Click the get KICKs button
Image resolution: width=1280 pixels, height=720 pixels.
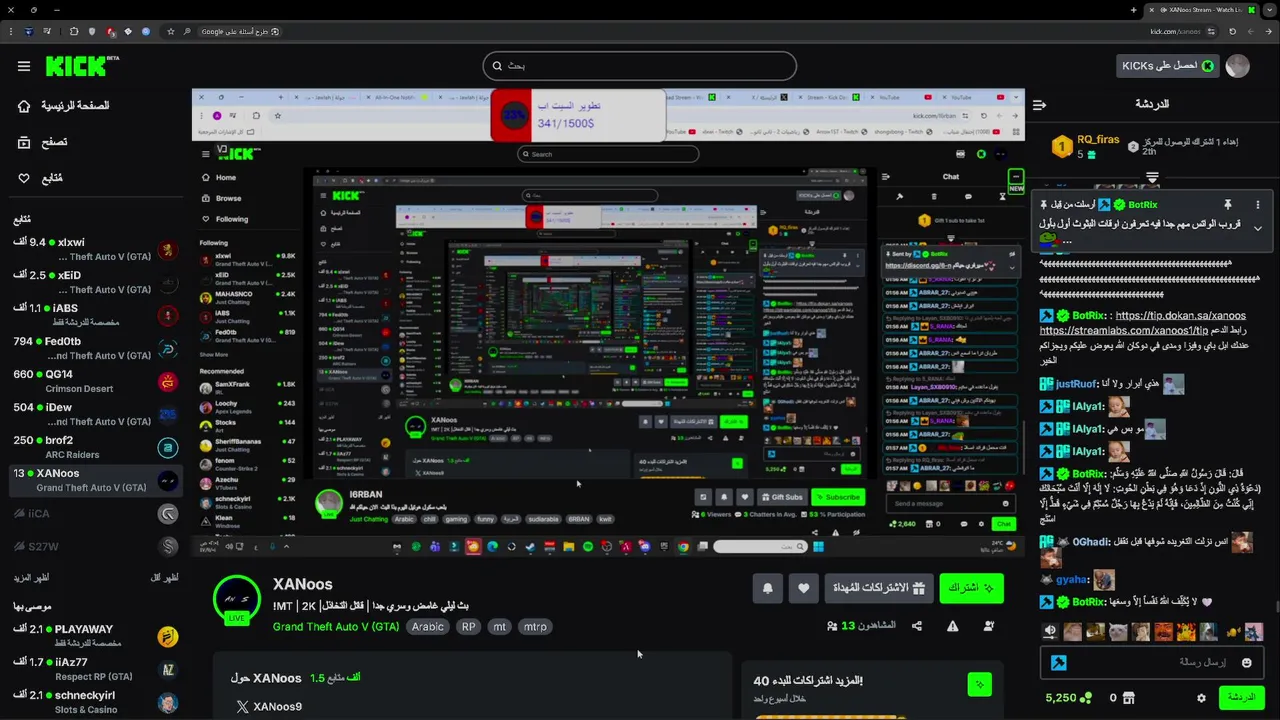(1168, 66)
